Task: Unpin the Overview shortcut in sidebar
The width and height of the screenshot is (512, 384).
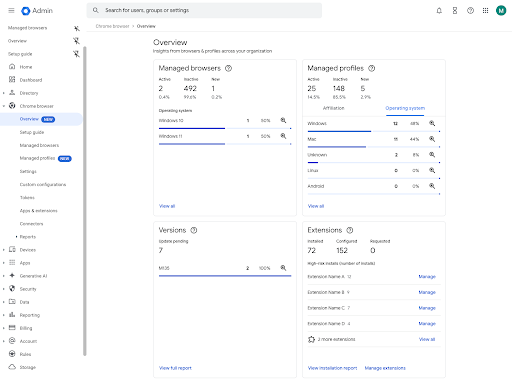Action: coord(77,41)
